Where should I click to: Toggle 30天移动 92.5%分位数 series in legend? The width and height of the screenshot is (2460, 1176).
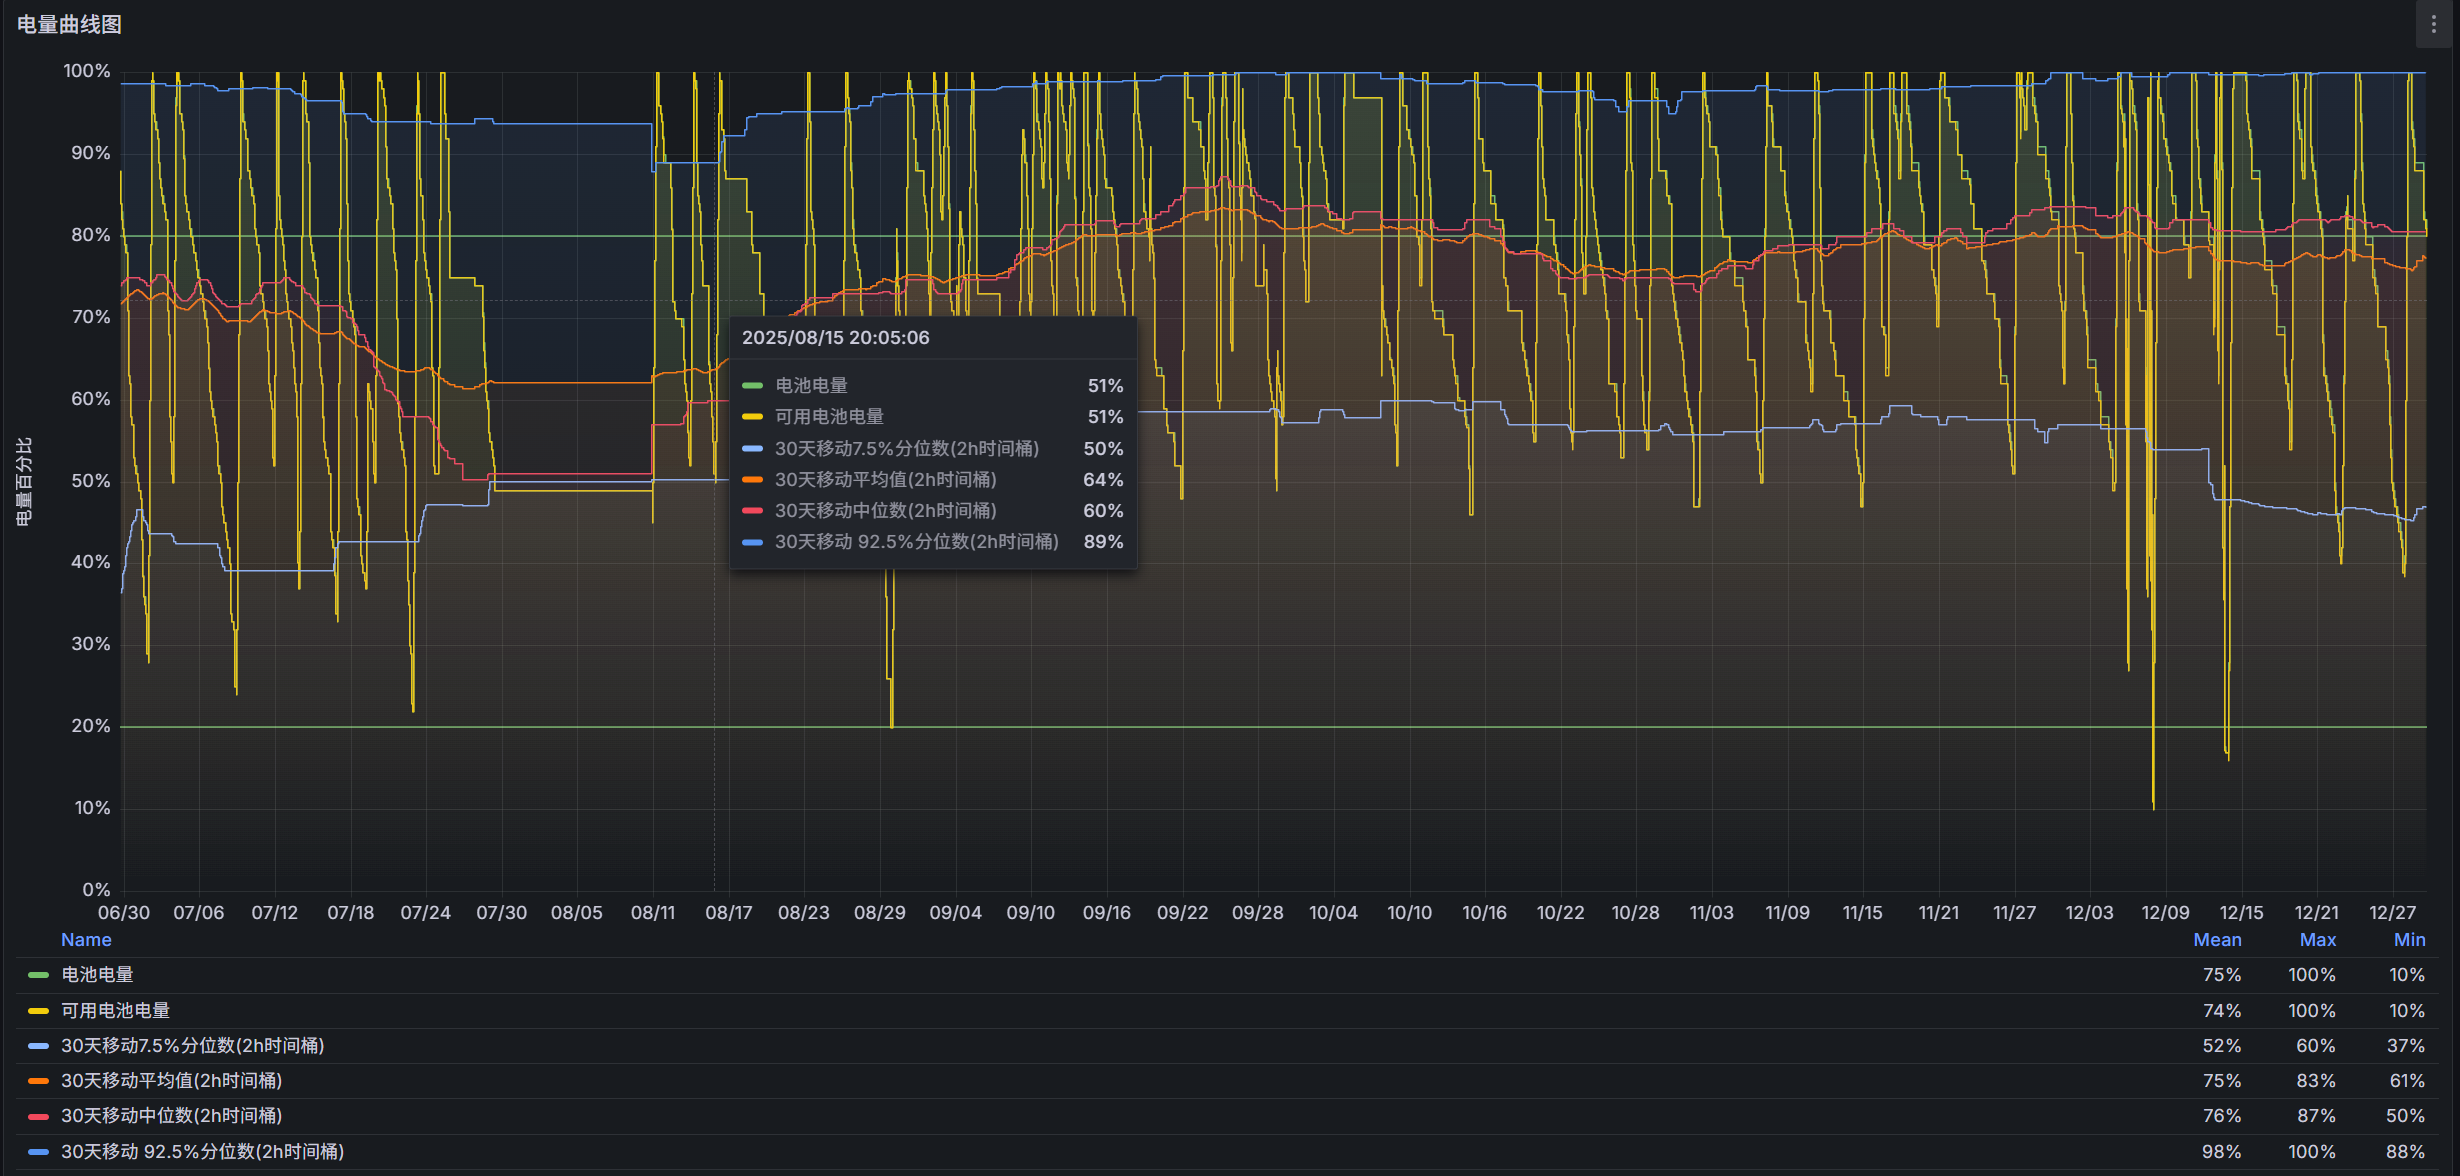pyautogui.click(x=202, y=1152)
